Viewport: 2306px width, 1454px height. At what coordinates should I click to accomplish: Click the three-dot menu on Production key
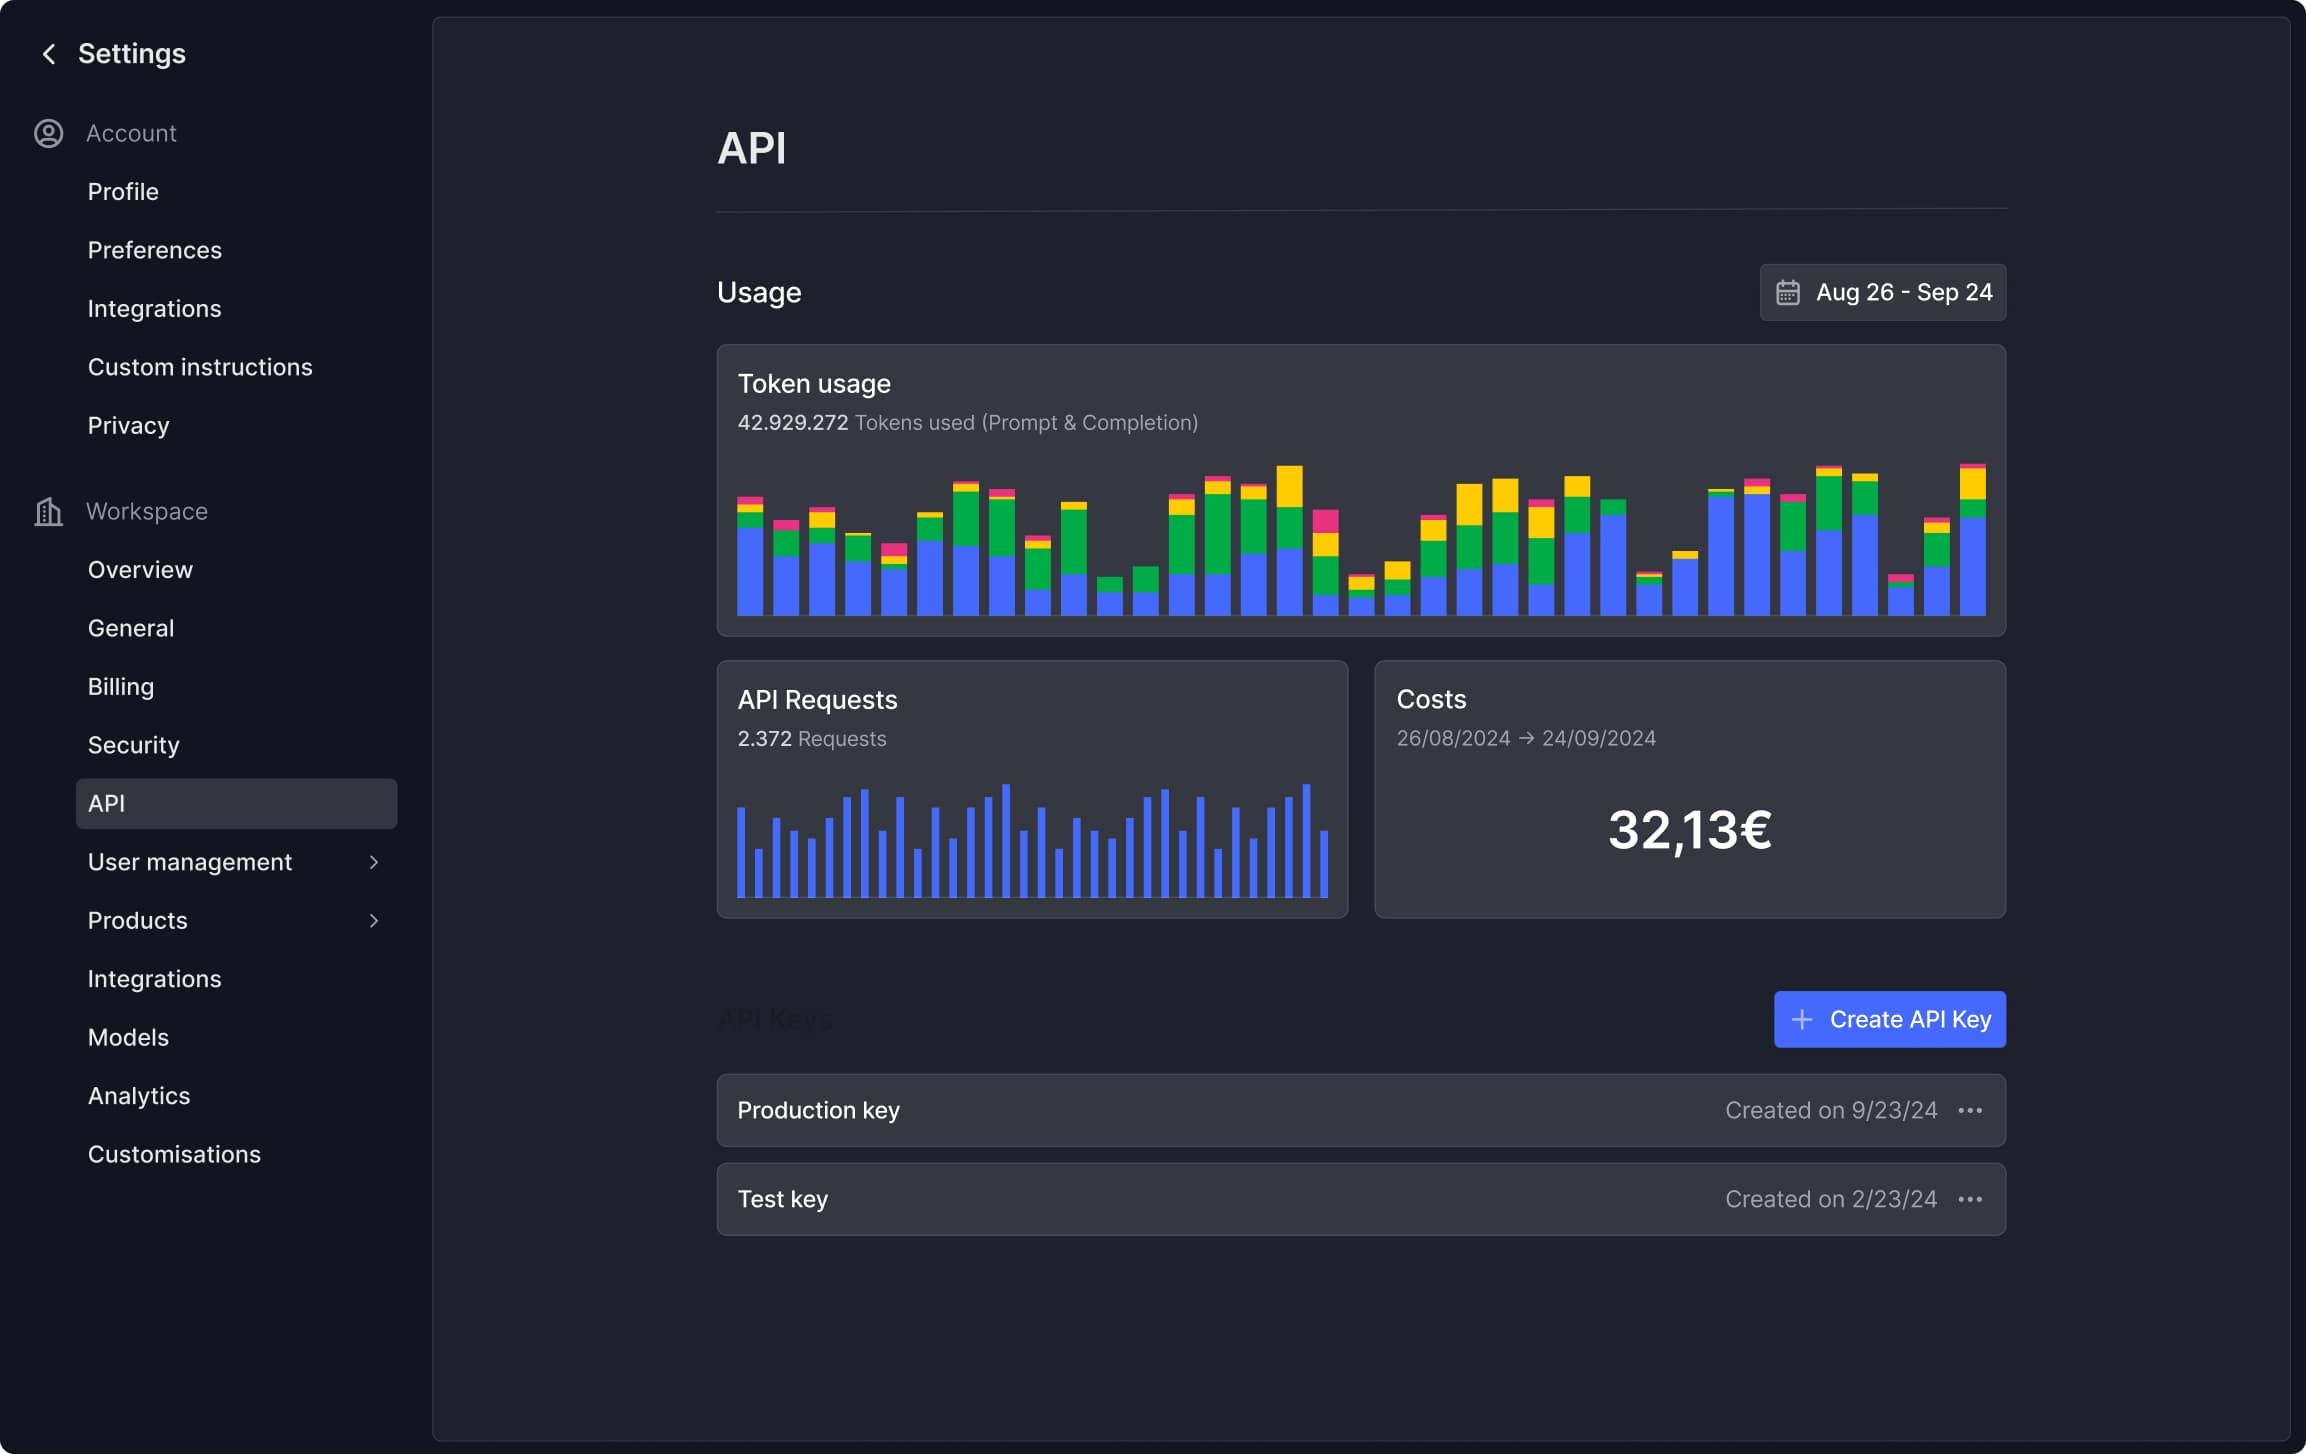pyautogui.click(x=1971, y=1109)
